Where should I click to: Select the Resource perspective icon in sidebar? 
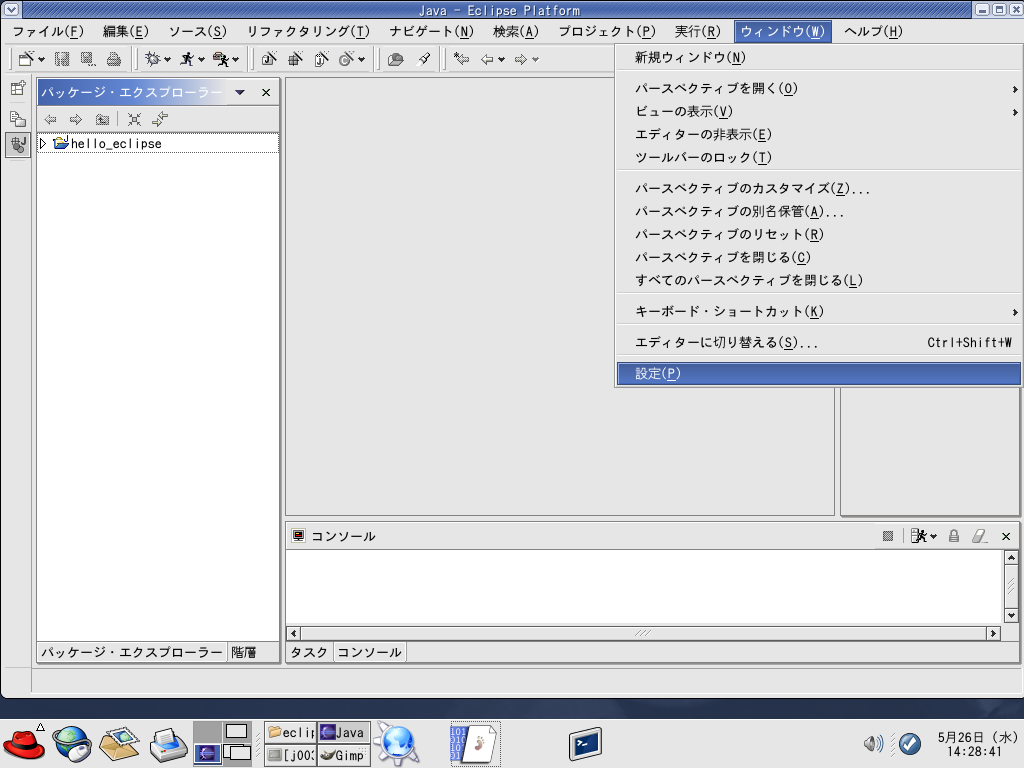18,118
